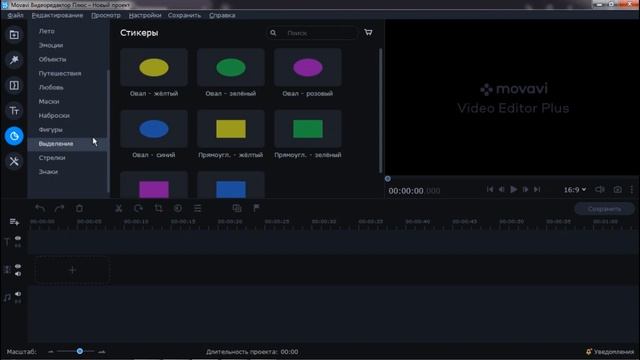
Task: Click the add media plus placeholder
Action: pyautogui.click(x=72, y=270)
